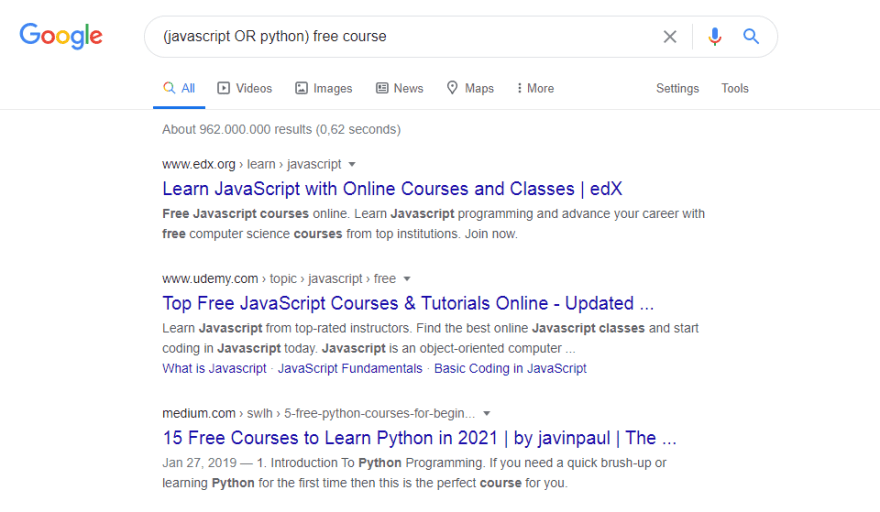
Task: Open 15 Free Courses to Learn Python result
Action: (419, 437)
